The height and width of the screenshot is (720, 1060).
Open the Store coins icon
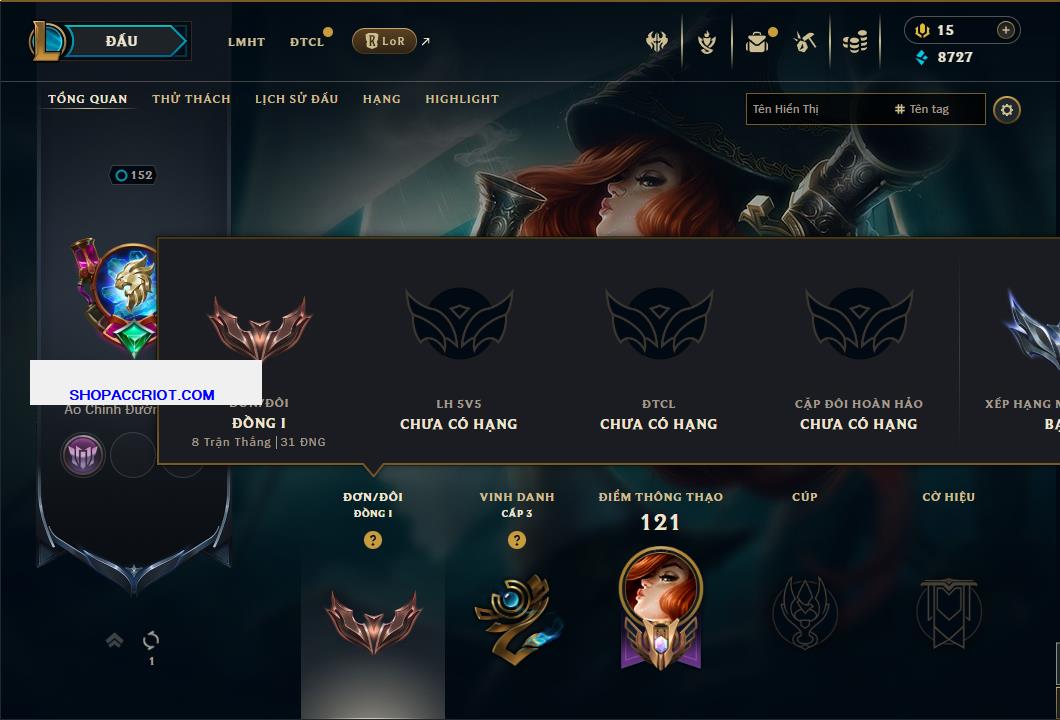coord(855,42)
